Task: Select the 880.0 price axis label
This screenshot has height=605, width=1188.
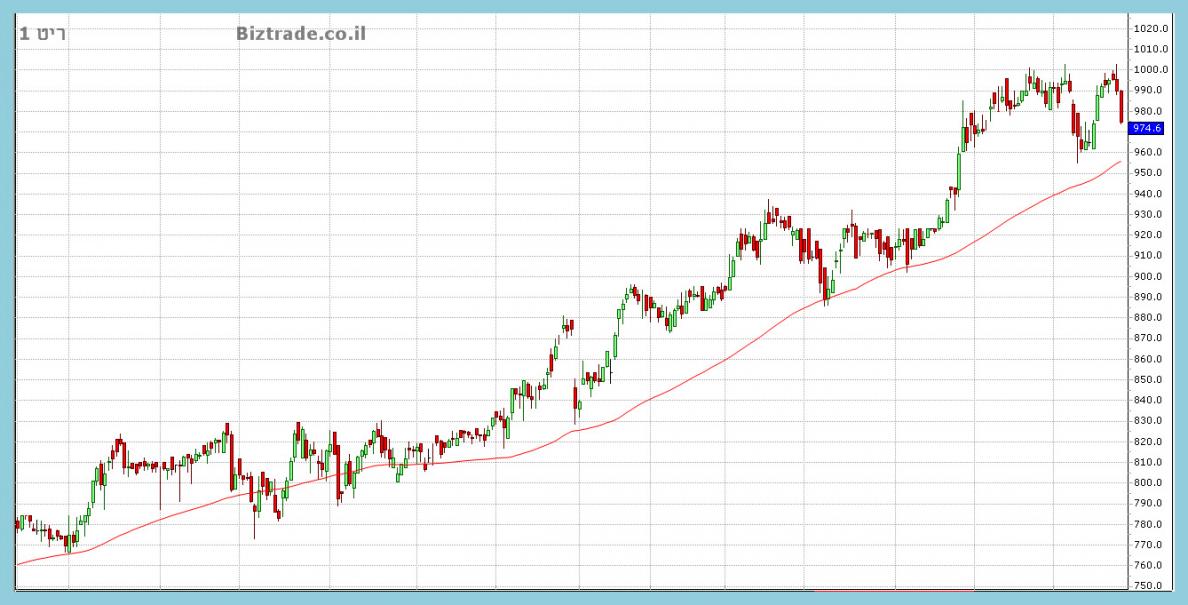Action: click(1150, 317)
